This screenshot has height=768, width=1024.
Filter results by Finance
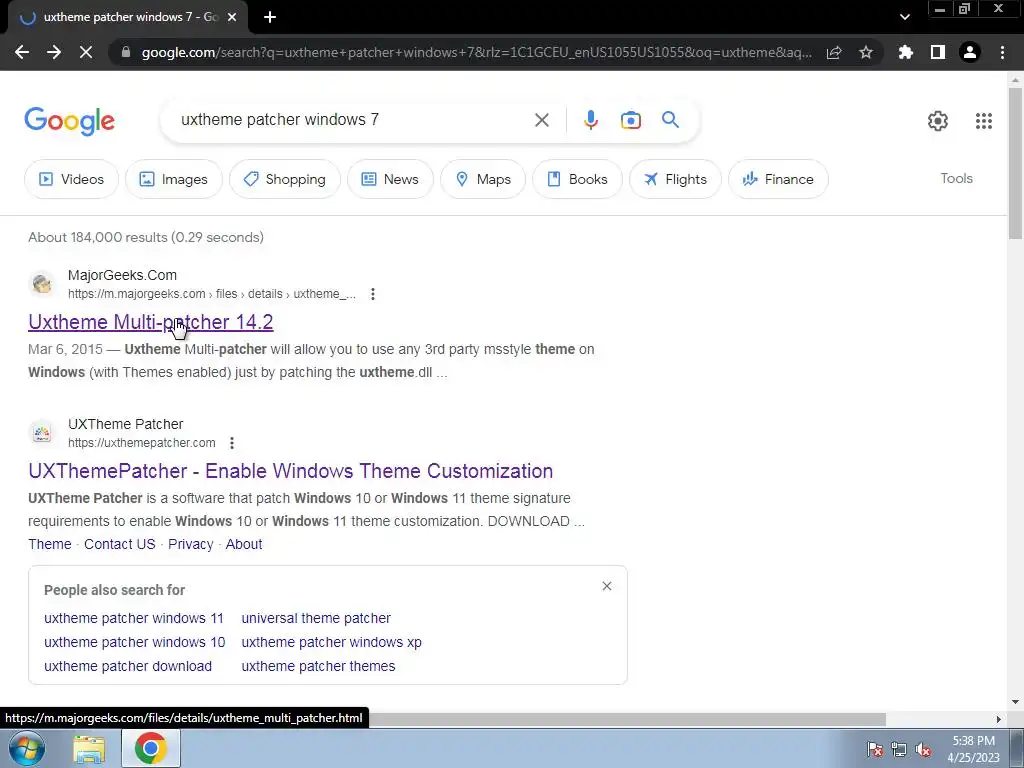click(x=778, y=179)
